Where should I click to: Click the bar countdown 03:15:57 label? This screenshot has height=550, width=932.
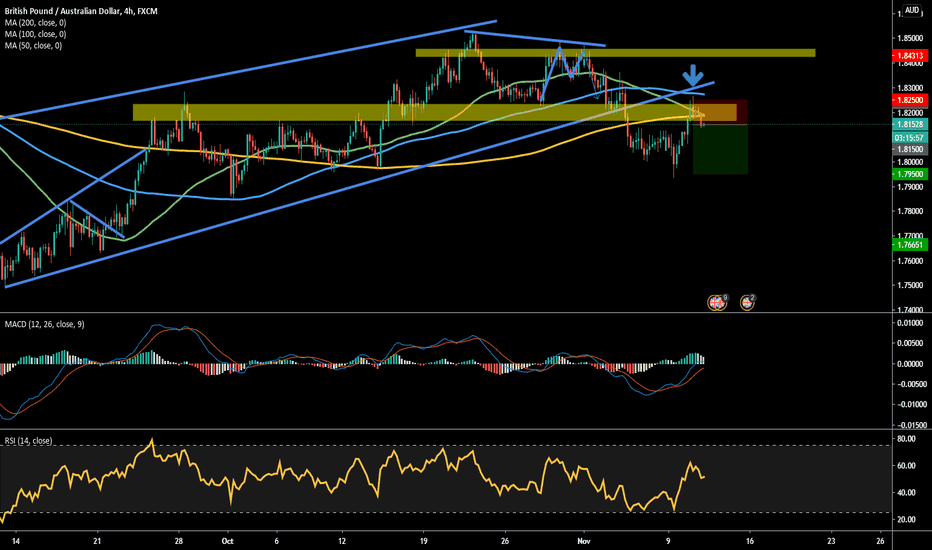[x=910, y=137]
